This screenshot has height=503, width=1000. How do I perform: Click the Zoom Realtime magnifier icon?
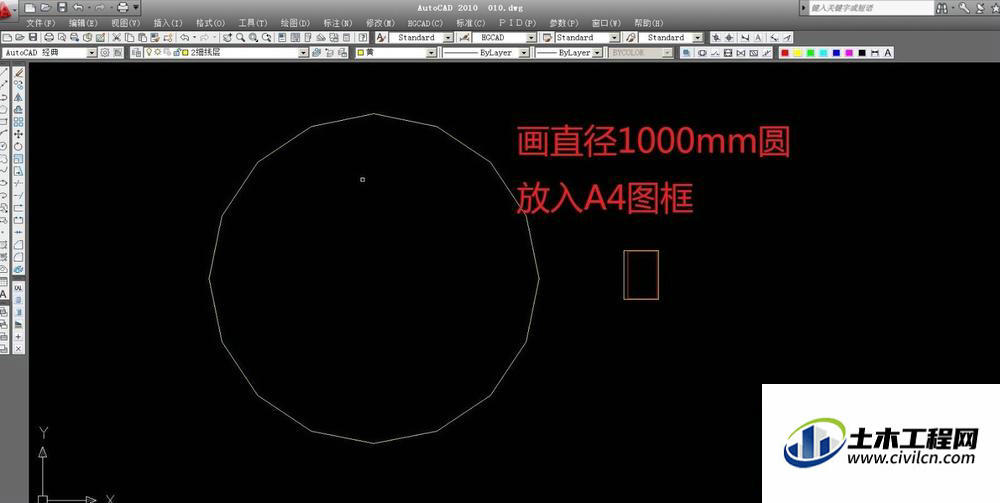(240, 38)
